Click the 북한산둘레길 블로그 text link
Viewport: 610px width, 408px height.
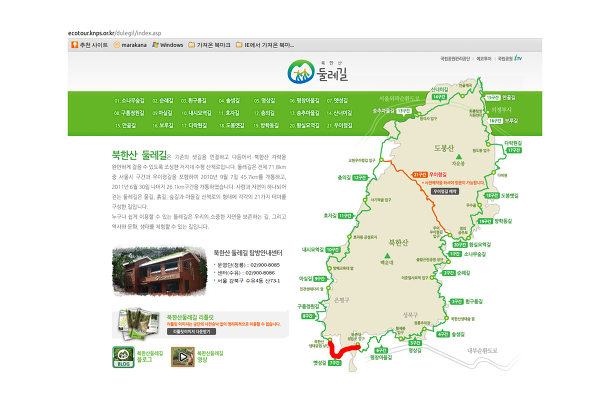[x=150, y=357]
